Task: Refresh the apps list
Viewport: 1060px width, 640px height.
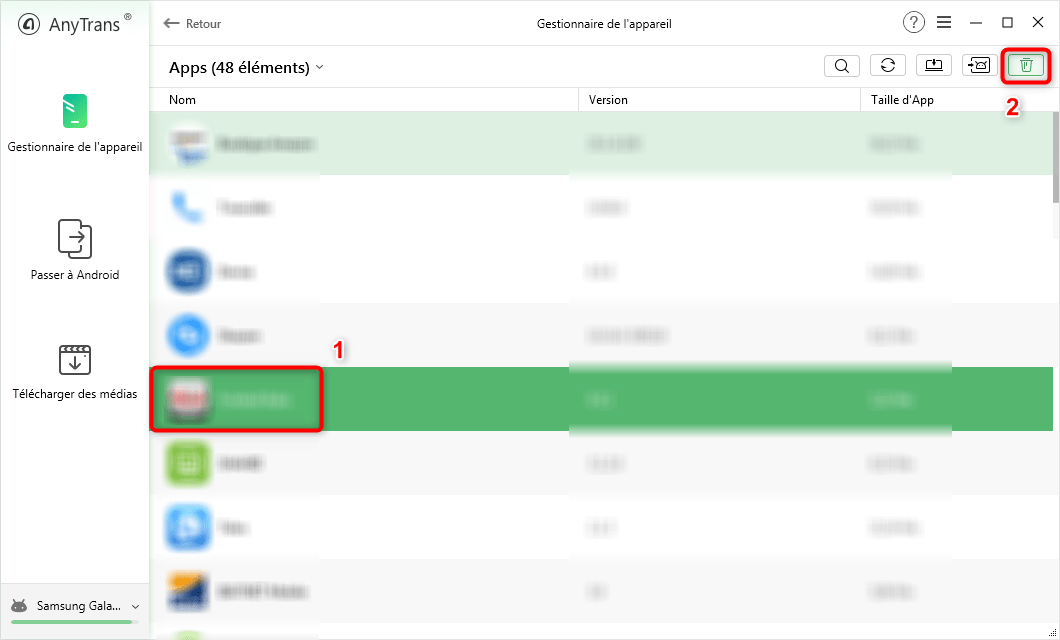Action: coord(888,66)
